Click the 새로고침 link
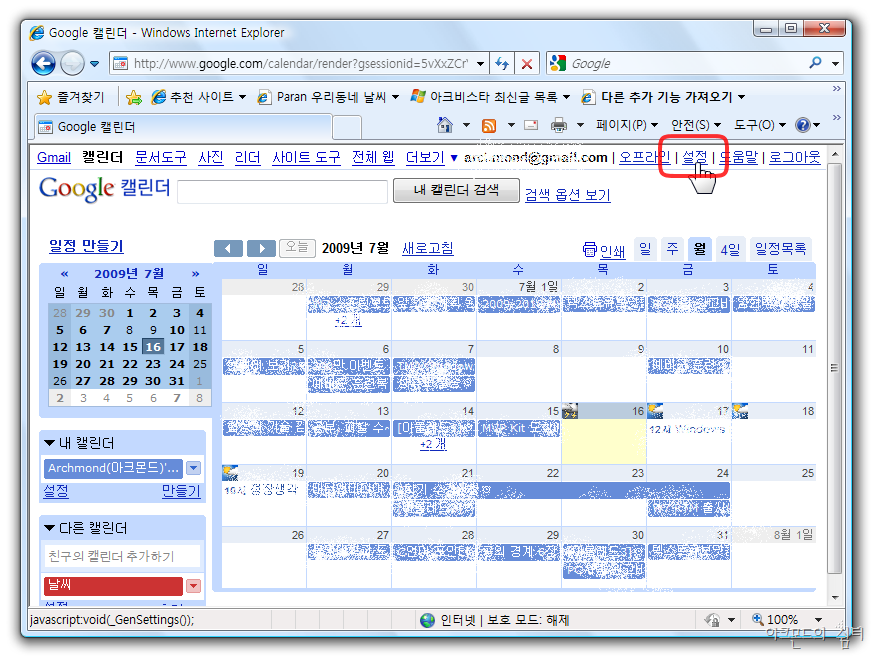The height and width of the screenshot is (657, 872). tap(428, 248)
